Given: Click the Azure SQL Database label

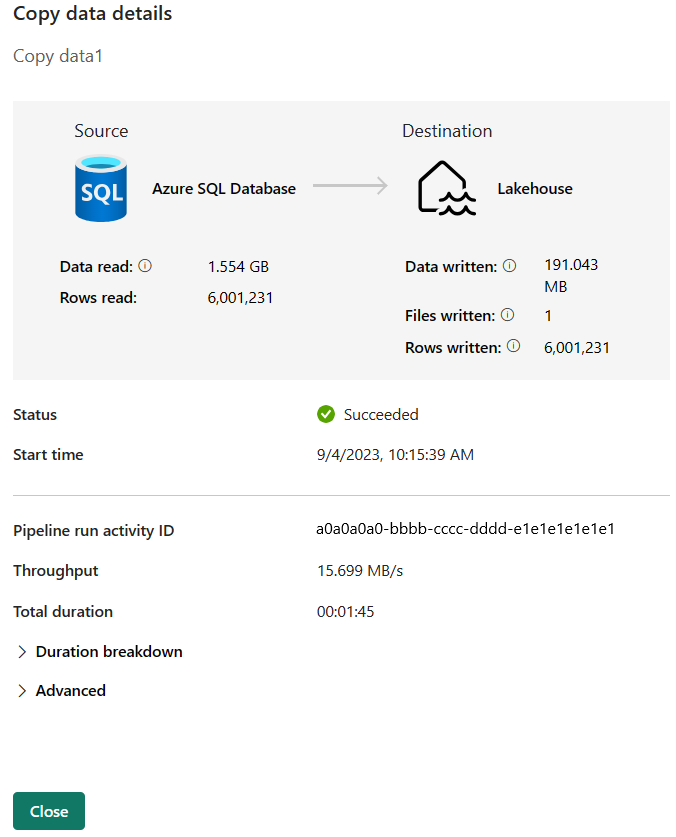Looking at the screenshot, I should coord(224,188).
